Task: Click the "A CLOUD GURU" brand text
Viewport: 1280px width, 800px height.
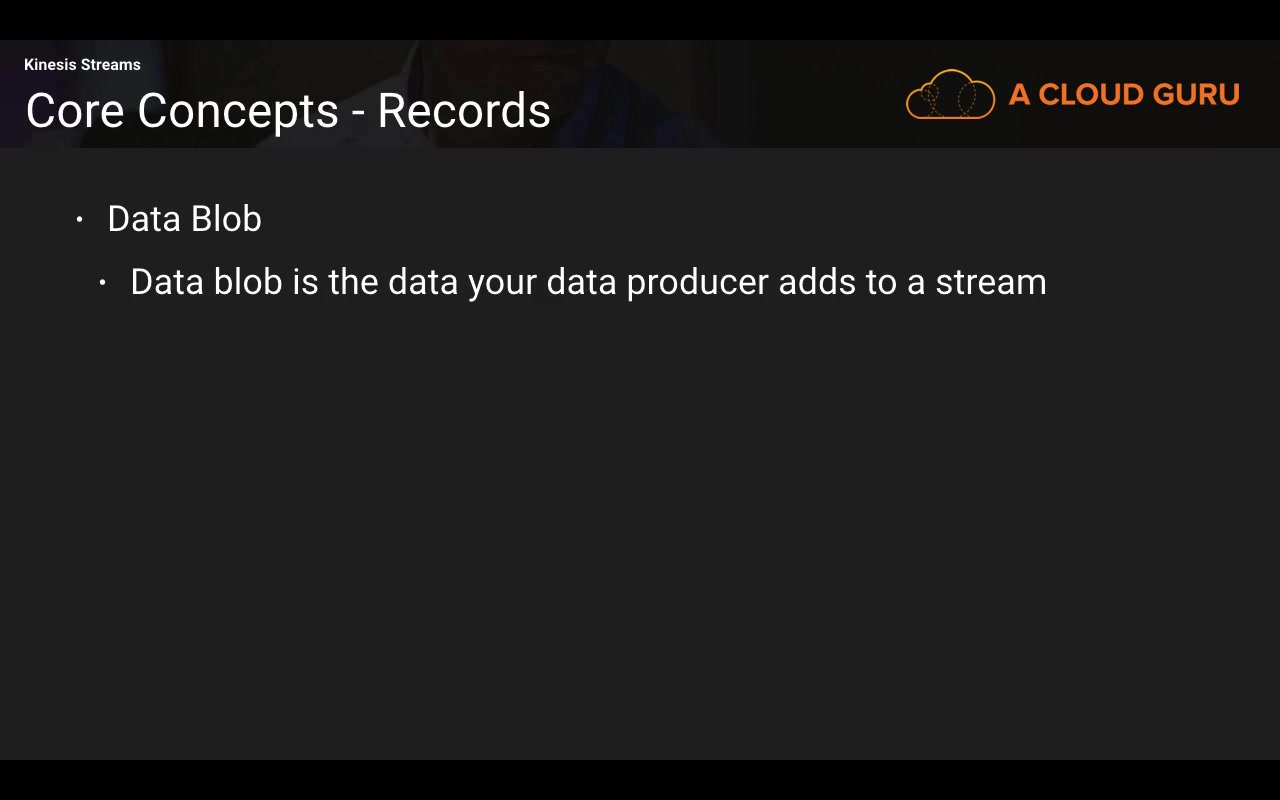Action: click(x=1124, y=95)
